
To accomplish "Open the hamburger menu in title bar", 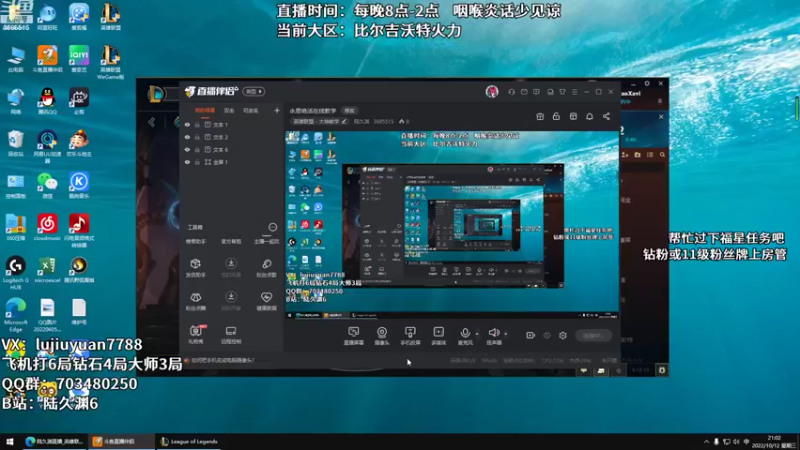I will pyautogui.click(x=574, y=92).
